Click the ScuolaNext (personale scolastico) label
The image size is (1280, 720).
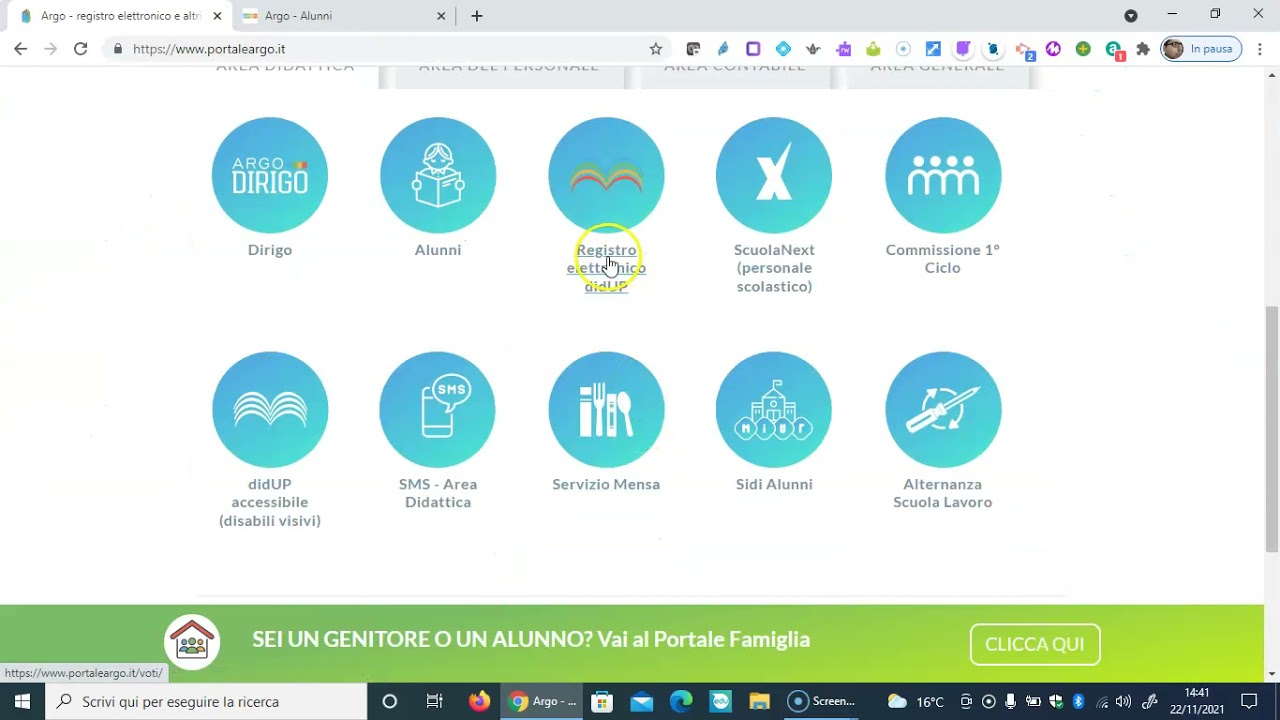[774, 268]
